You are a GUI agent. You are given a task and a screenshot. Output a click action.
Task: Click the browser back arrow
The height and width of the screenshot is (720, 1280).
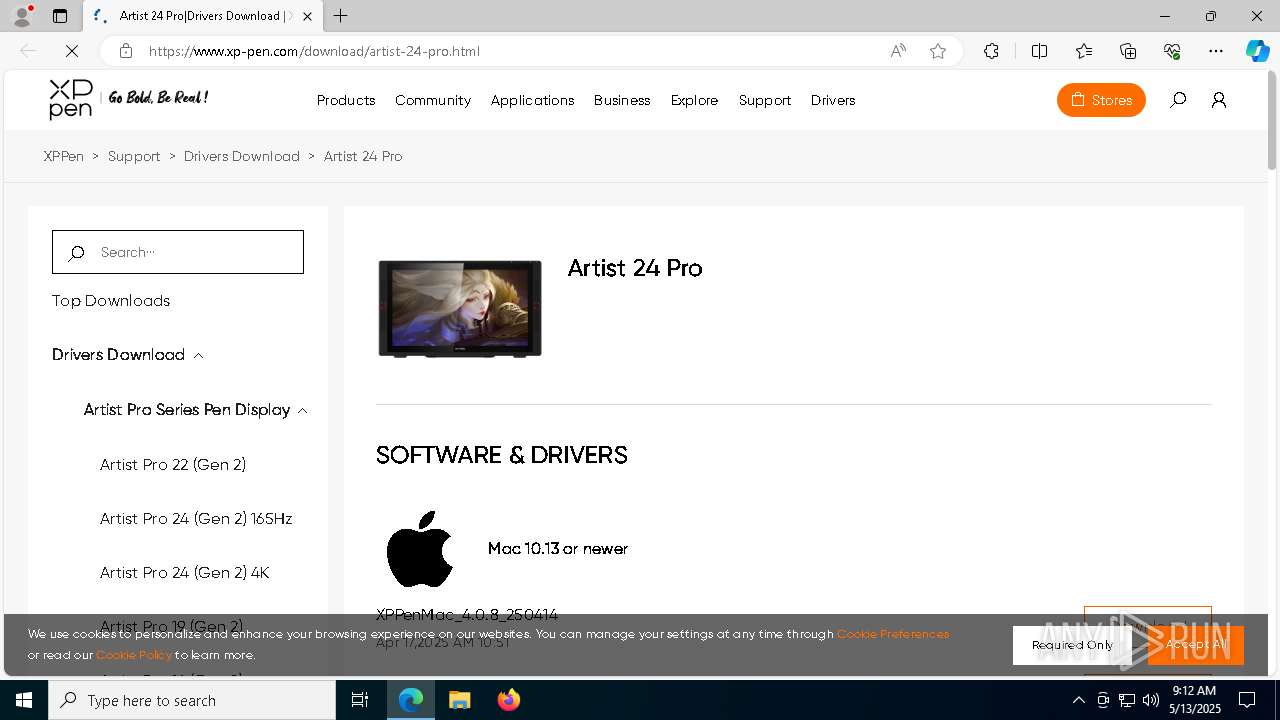[28, 51]
